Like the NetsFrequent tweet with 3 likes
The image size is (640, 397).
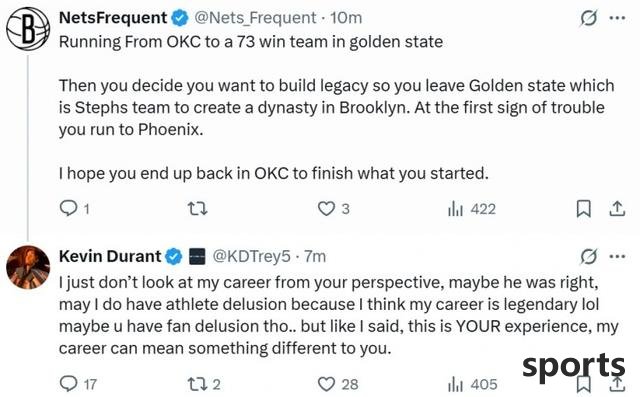(x=334, y=209)
